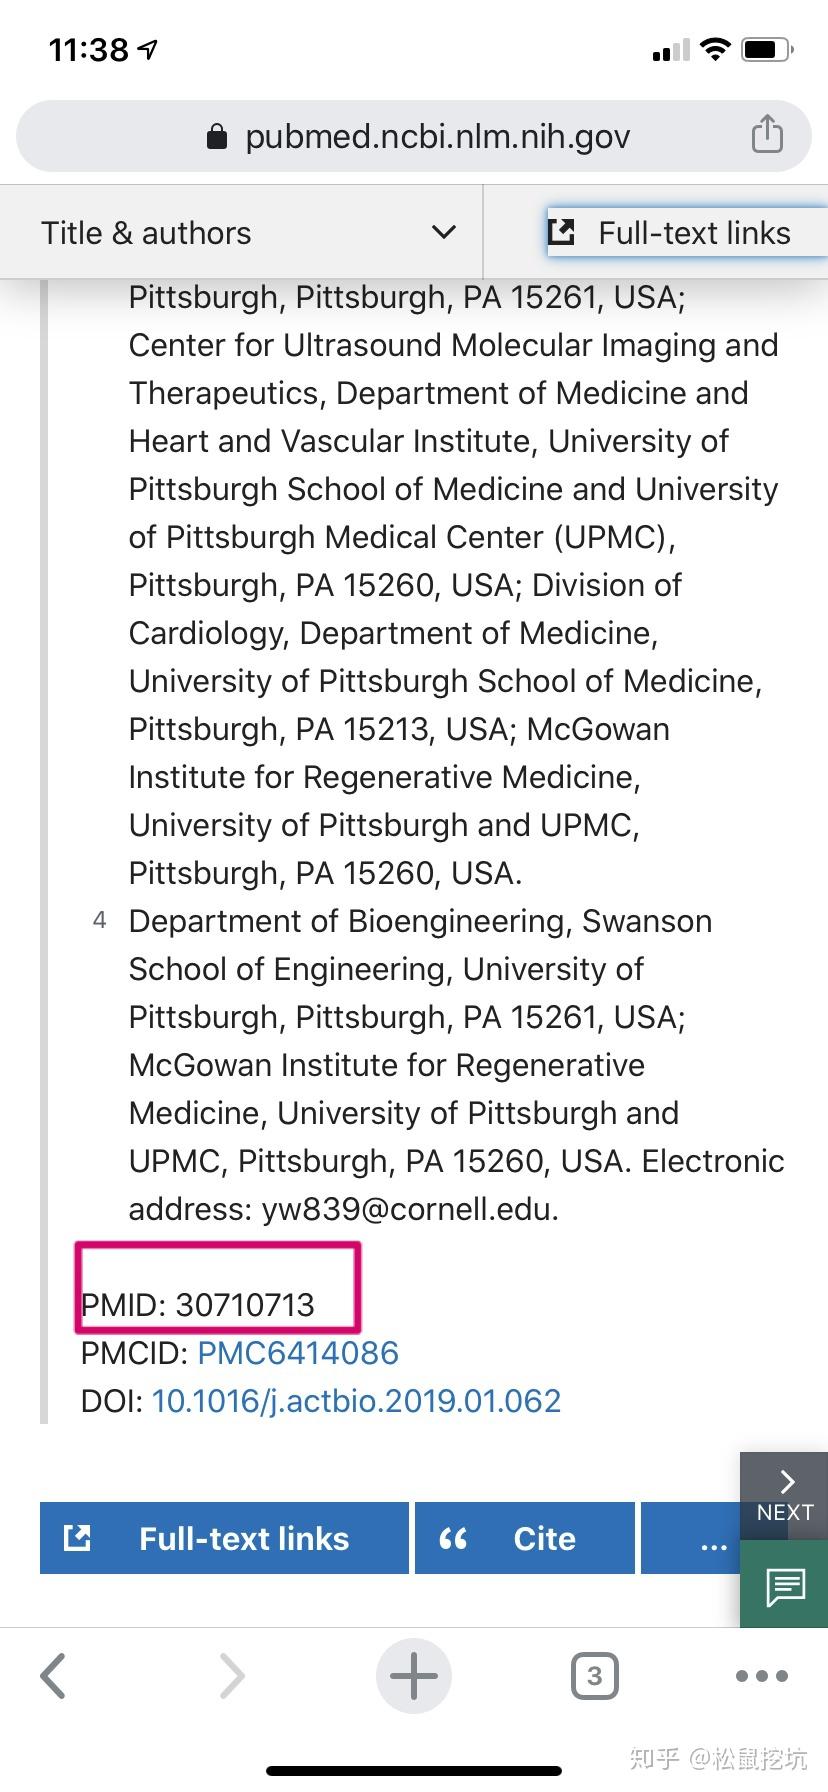828x1792 pixels.
Task: Open the DOI 10.1016/j.actbio.2019.01.062 link
Action: (356, 1401)
